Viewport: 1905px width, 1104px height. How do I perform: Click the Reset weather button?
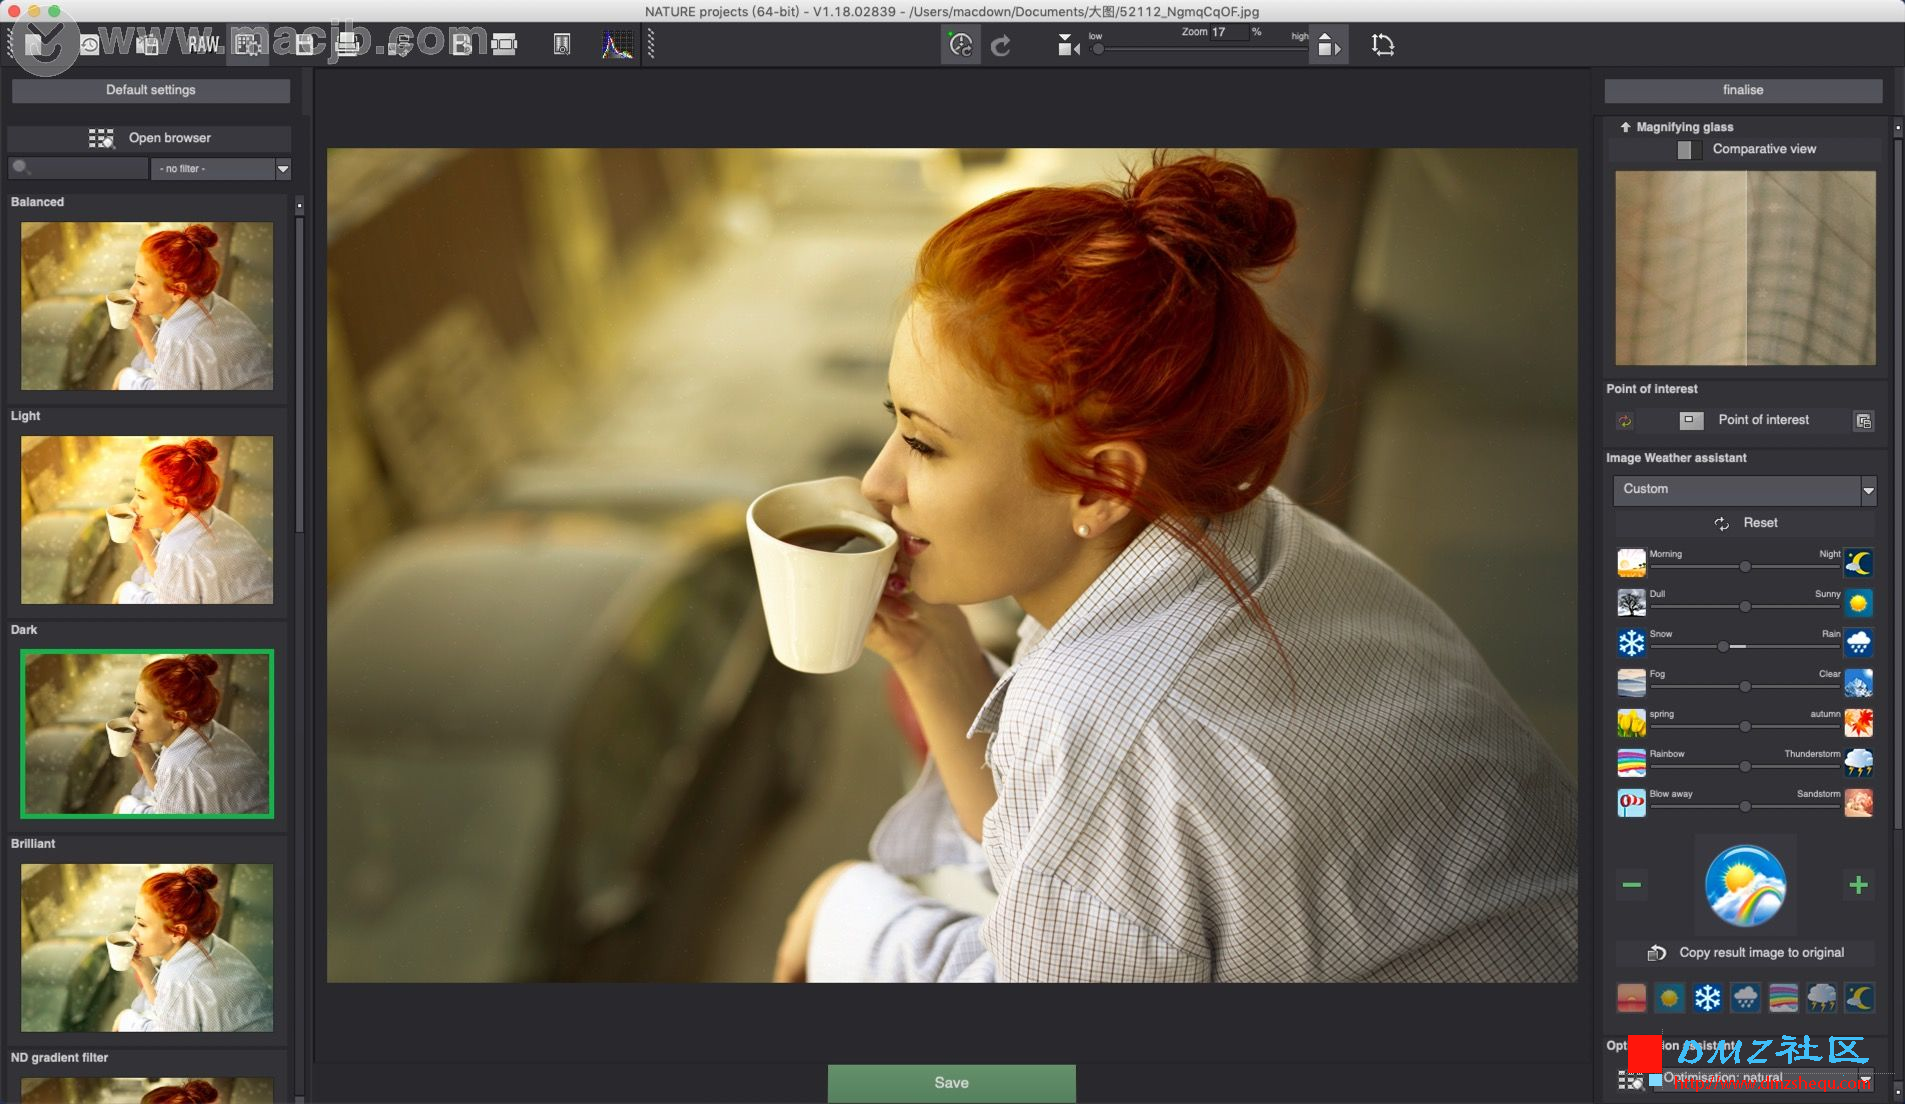[1745, 523]
